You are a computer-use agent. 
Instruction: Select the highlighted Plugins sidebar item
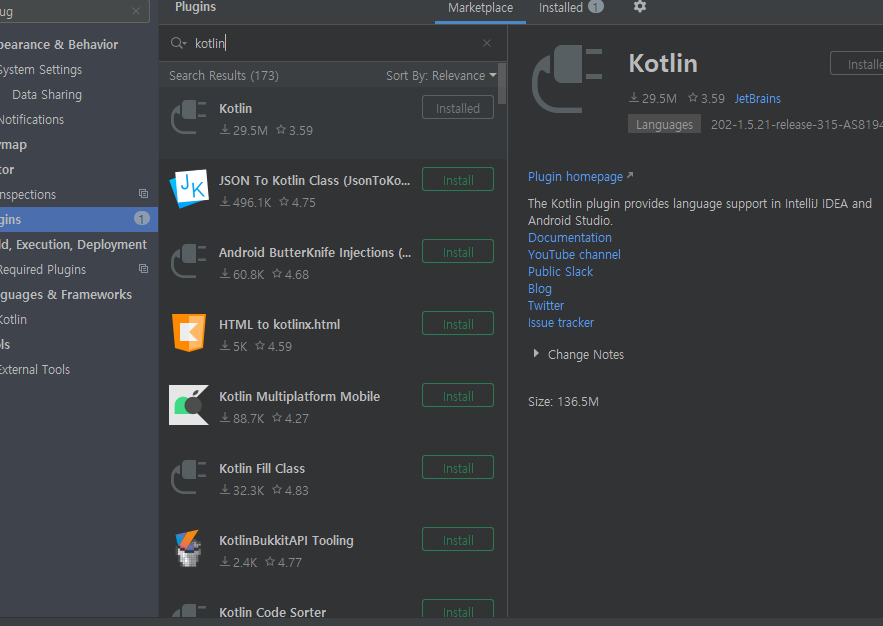coord(79,219)
